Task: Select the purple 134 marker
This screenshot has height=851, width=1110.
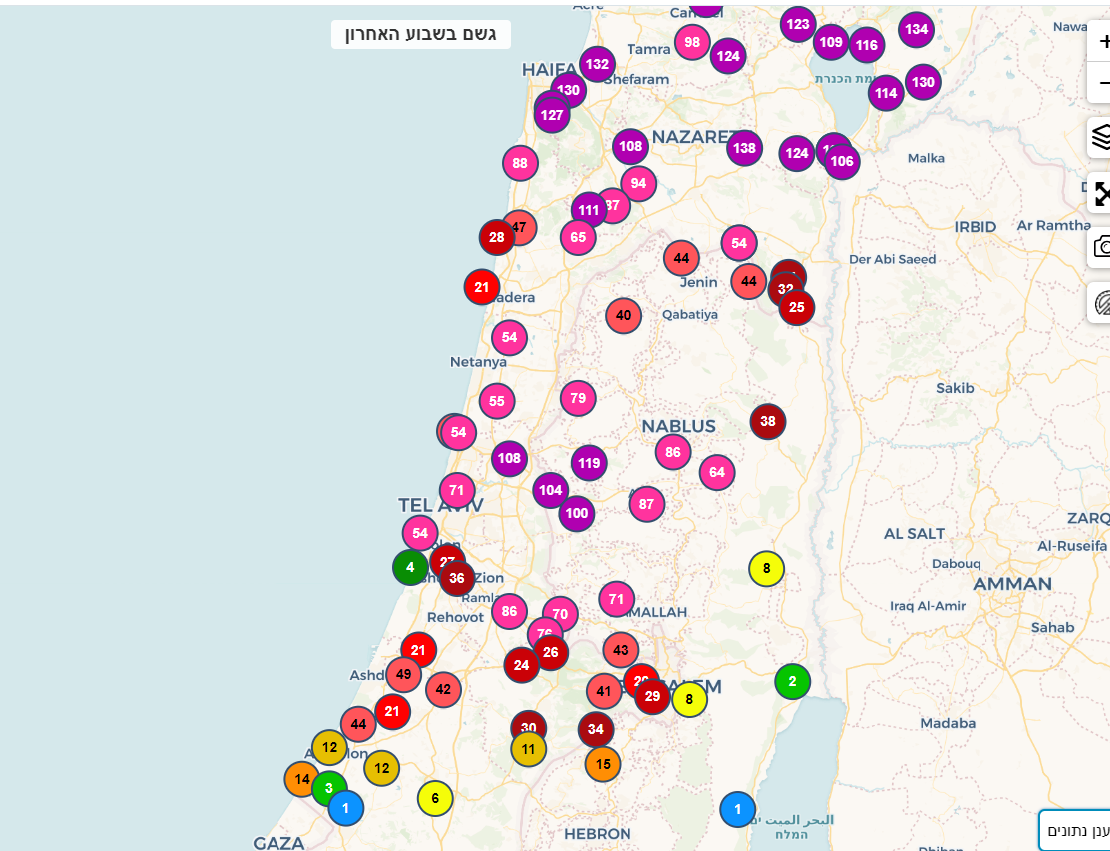Action: [916, 30]
